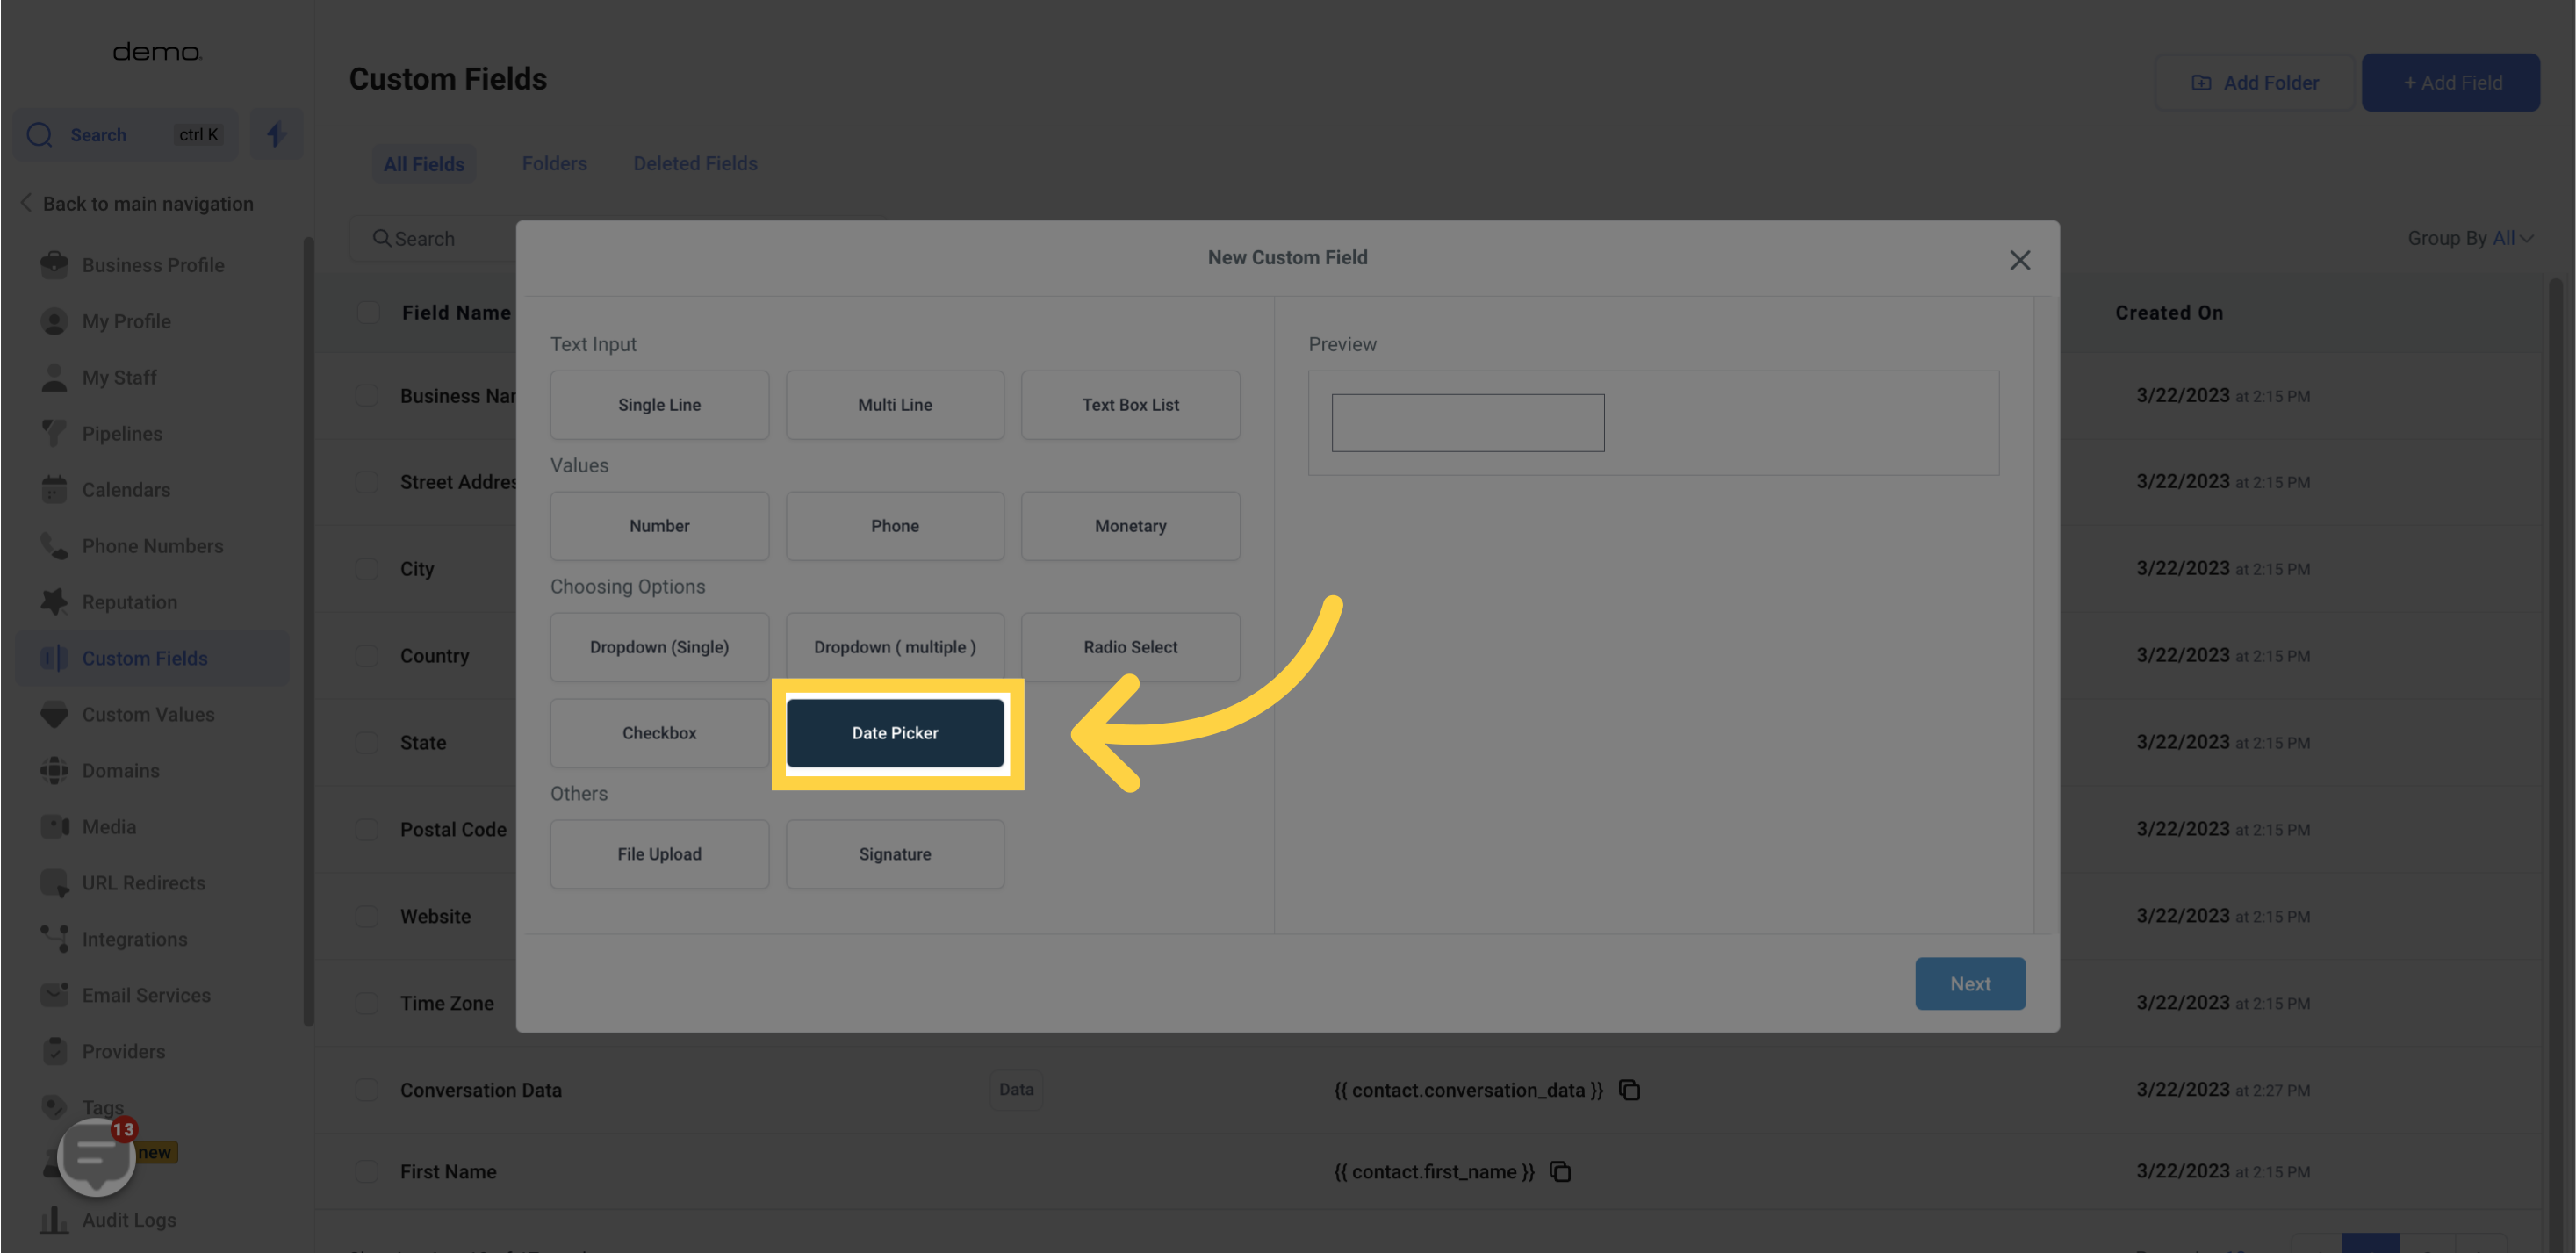
Task: Click the sidebar vertical scrollbar
Action: click(308, 630)
